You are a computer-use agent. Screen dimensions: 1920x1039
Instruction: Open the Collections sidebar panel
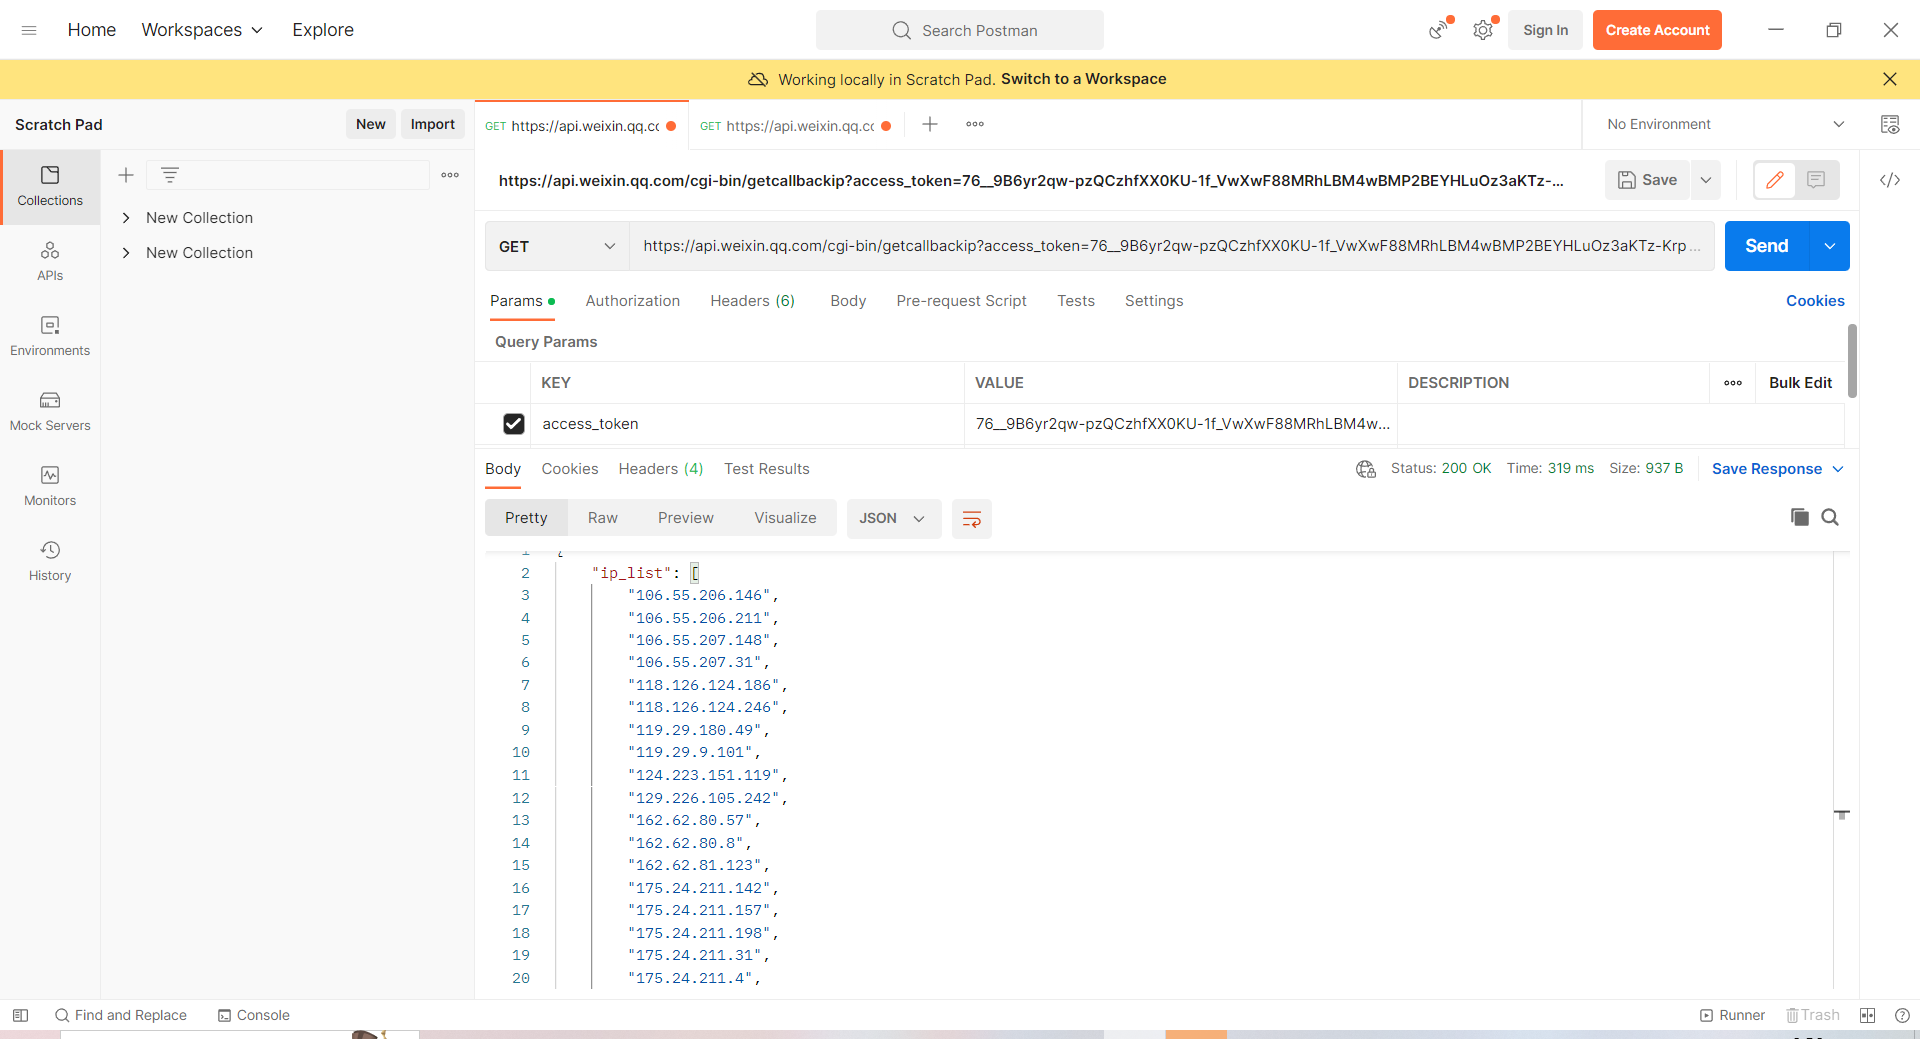click(x=50, y=187)
